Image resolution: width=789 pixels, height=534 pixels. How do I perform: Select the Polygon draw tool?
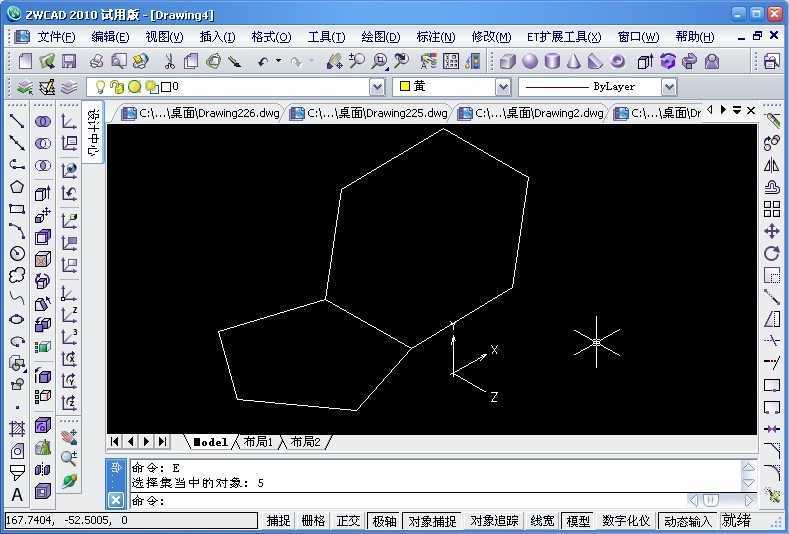pyautogui.click(x=17, y=187)
